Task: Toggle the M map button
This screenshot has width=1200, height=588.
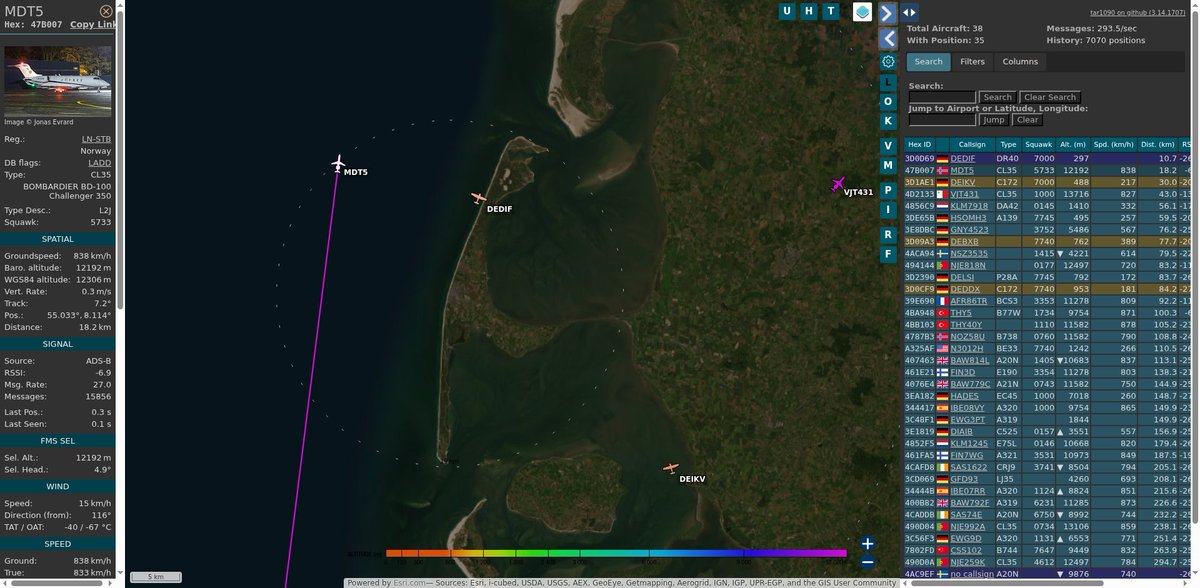Action: click(887, 164)
